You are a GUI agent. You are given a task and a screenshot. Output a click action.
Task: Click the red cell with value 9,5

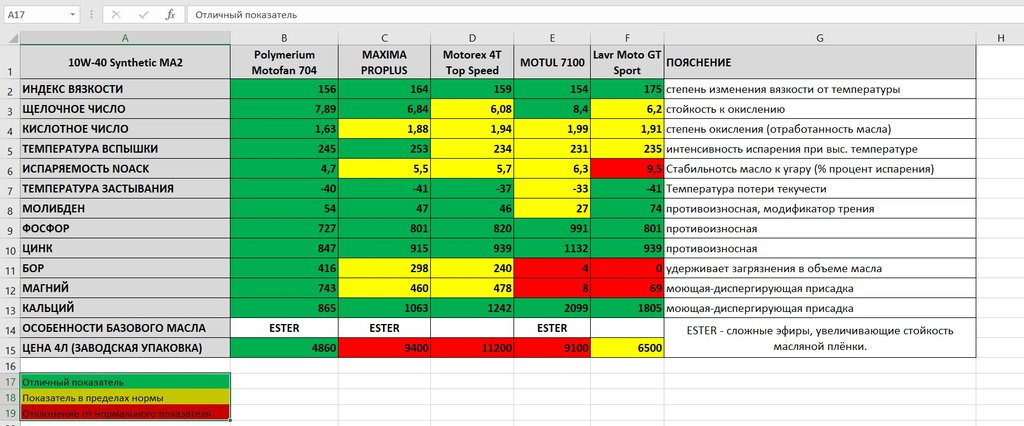(x=627, y=169)
